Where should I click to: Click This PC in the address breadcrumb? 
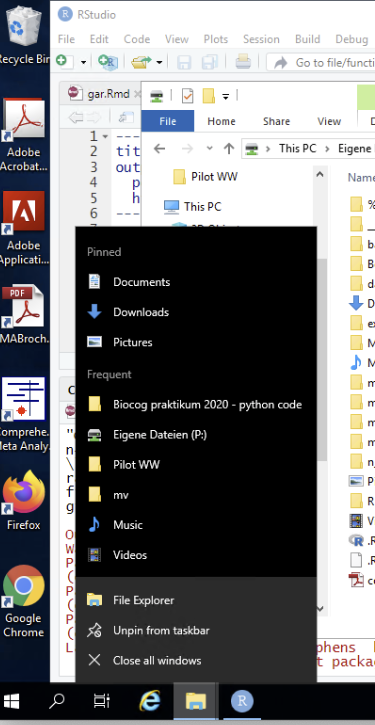pos(297,148)
